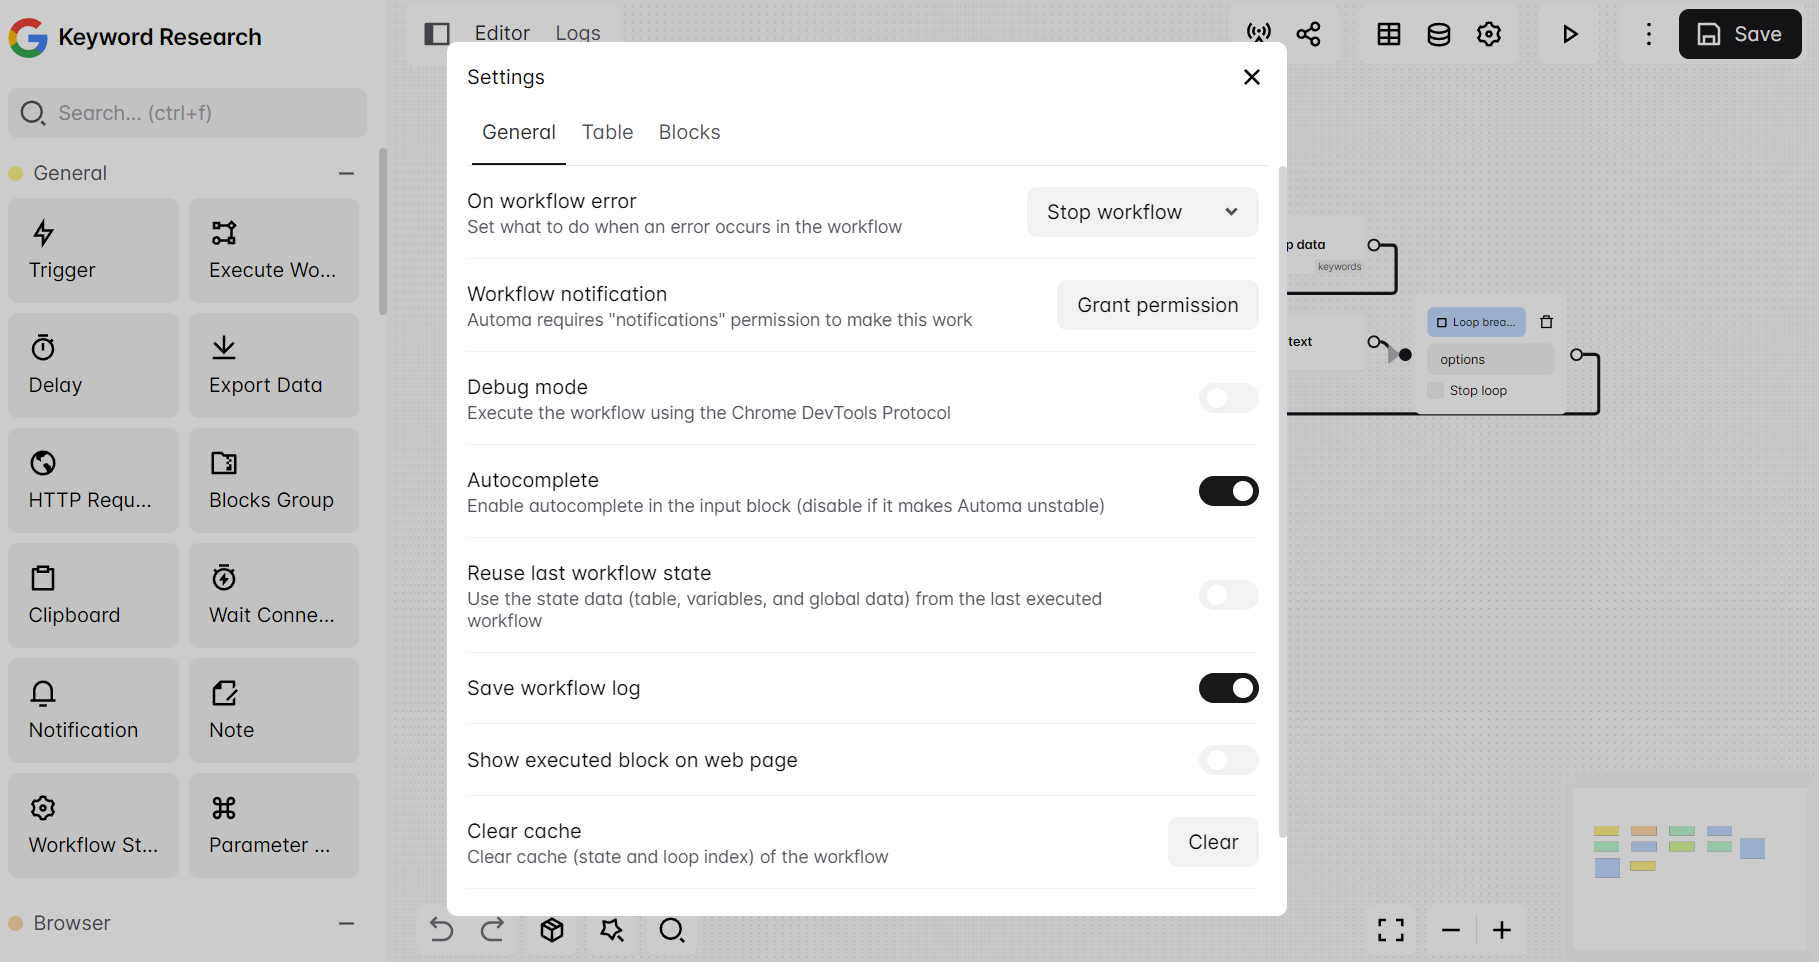Click the share workflow icon
The image size is (1819, 962).
1309,33
